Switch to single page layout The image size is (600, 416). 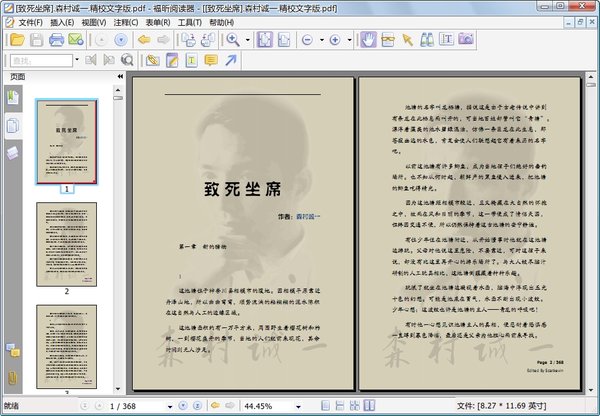click(326, 406)
